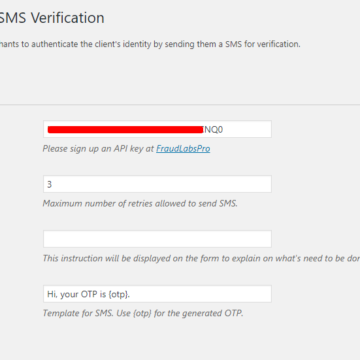
Task: Click the description about authenticating client's identity
Action: tap(150, 44)
